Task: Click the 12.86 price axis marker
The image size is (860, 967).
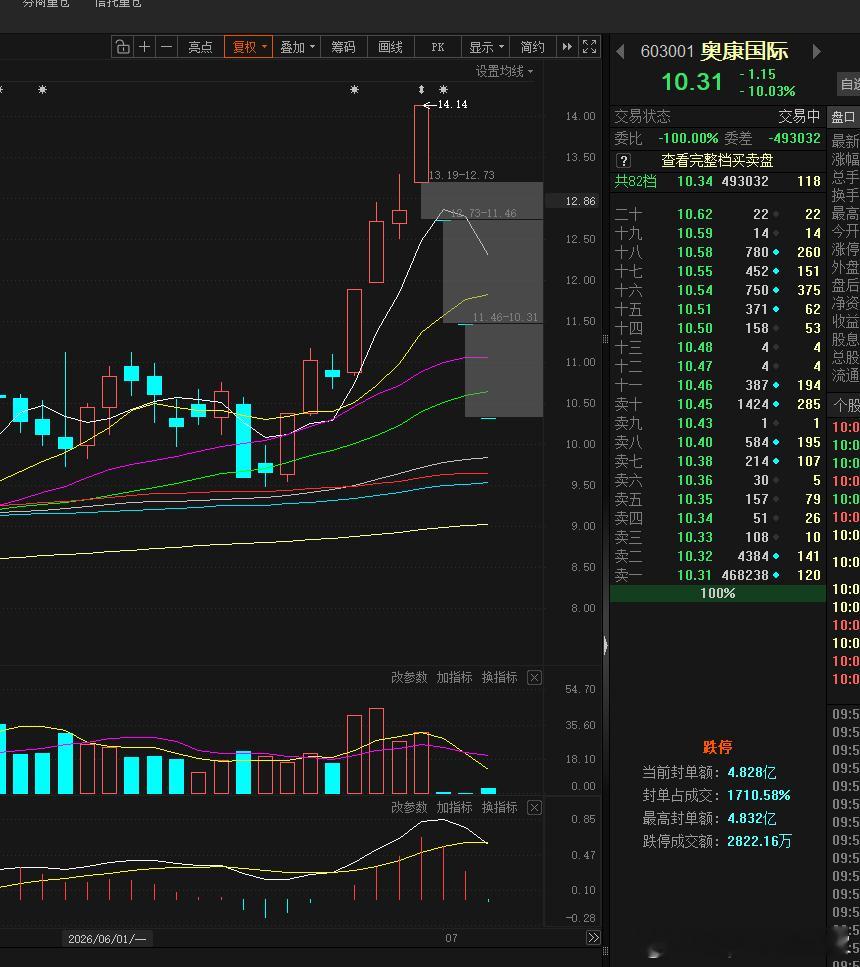Action: pos(581,201)
